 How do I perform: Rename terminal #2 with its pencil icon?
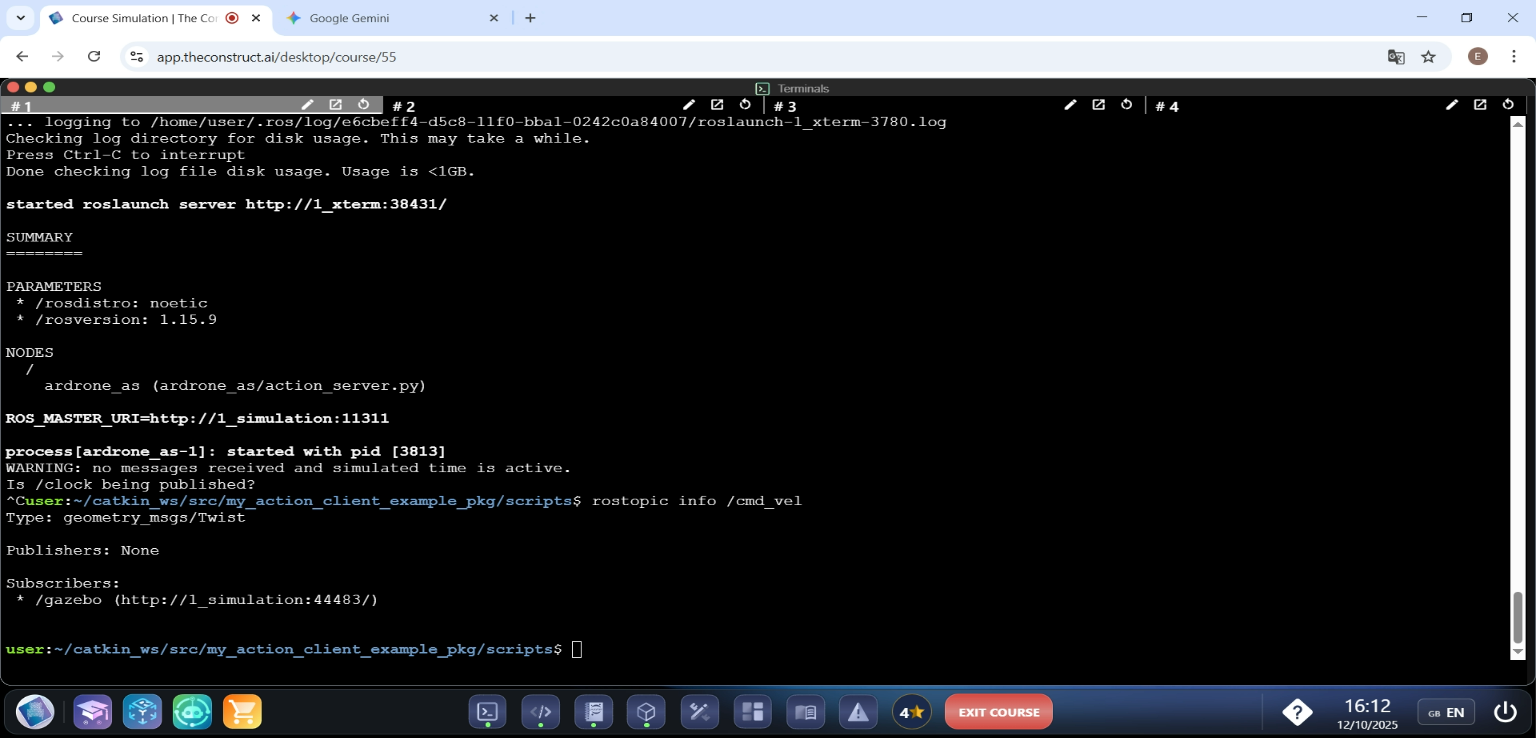tap(689, 105)
